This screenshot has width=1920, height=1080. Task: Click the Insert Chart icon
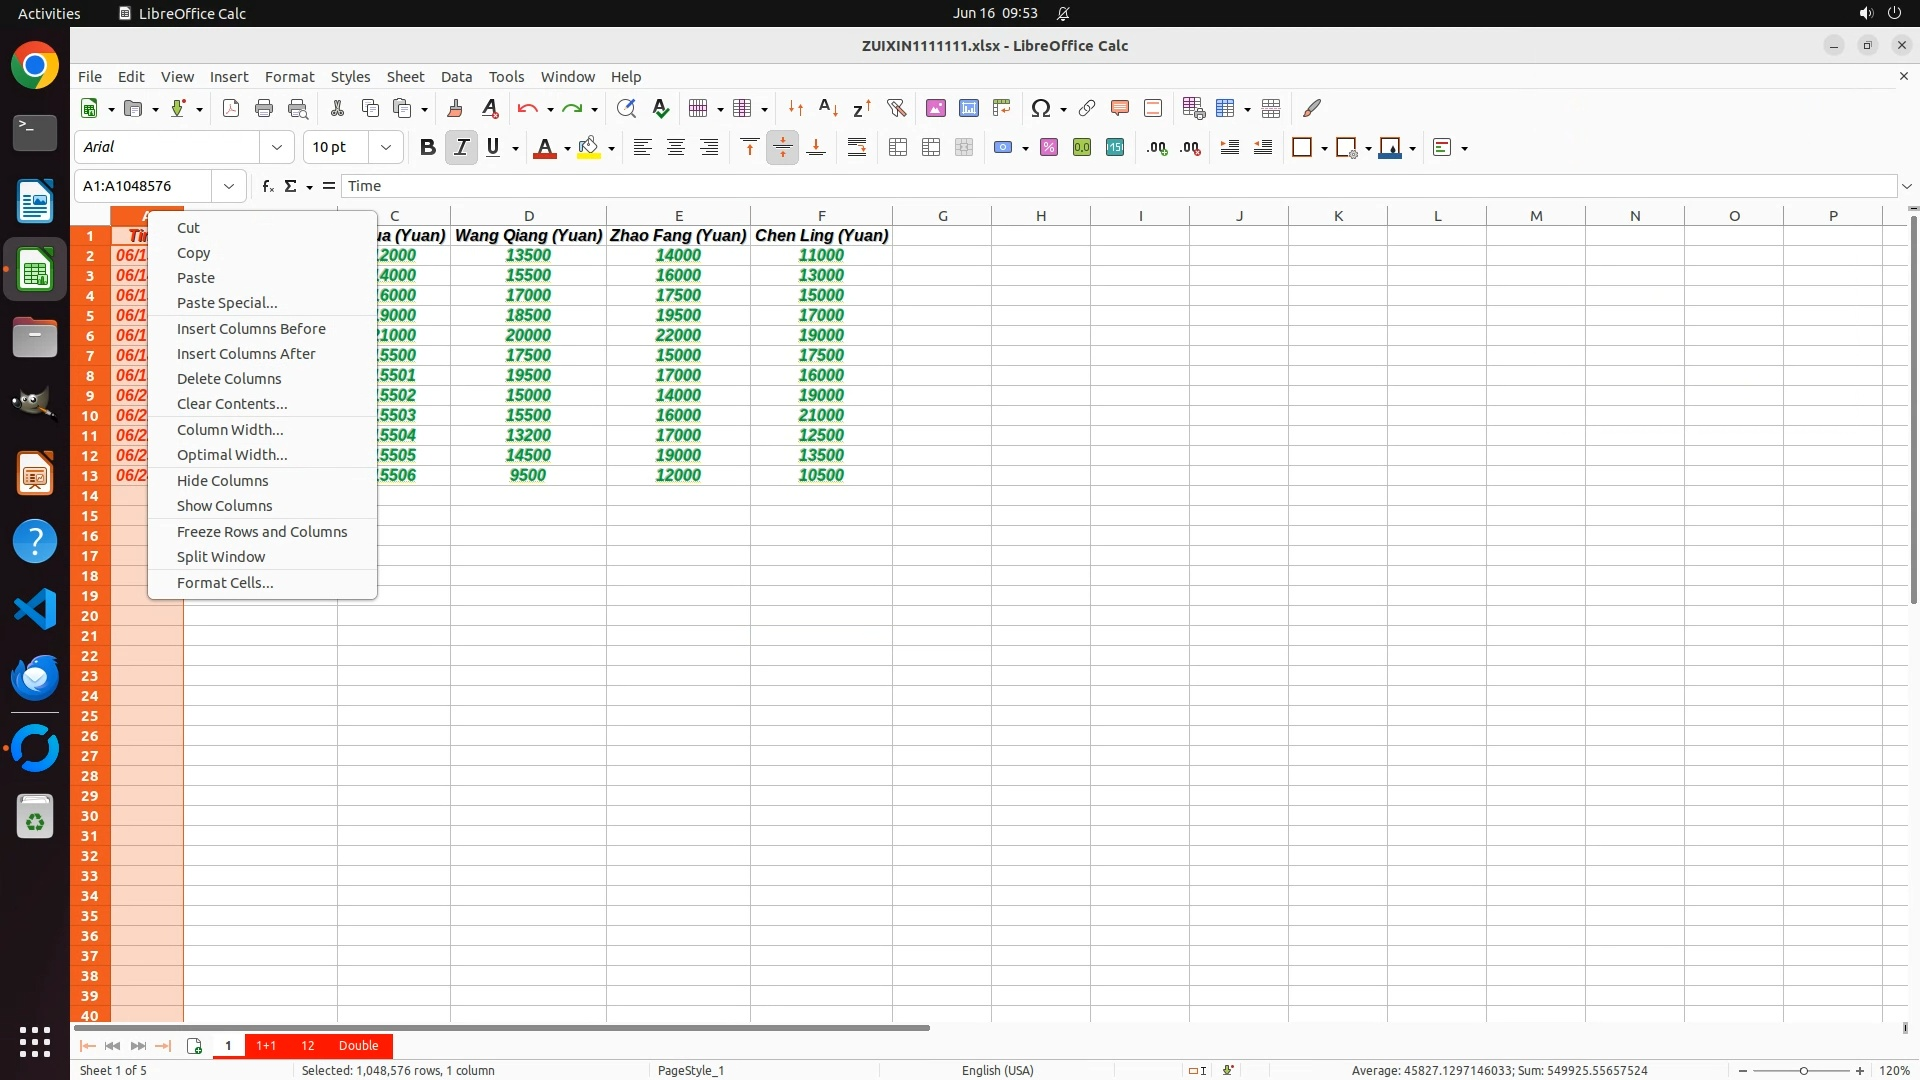[x=968, y=108]
